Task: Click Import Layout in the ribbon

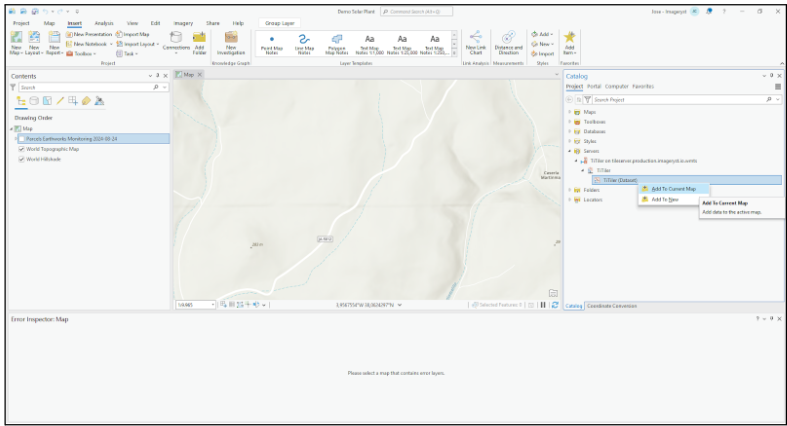Action: click(136, 44)
